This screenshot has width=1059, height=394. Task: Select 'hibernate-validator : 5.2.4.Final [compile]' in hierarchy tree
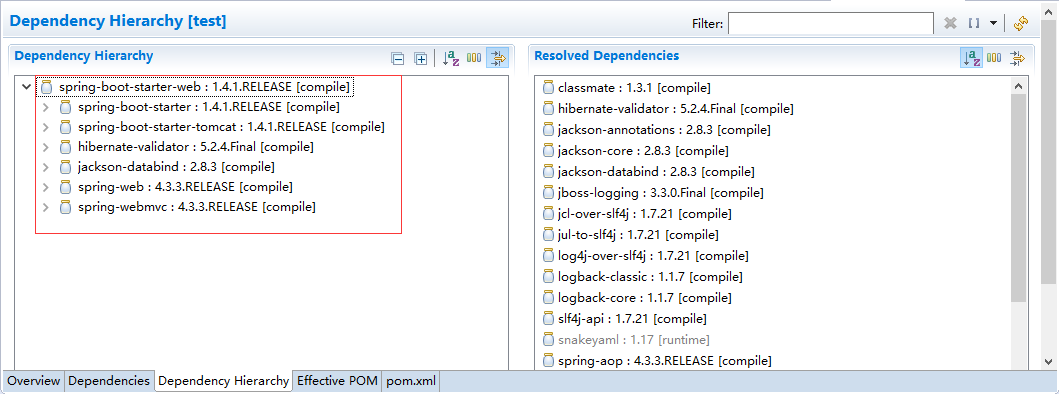click(x=196, y=147)
